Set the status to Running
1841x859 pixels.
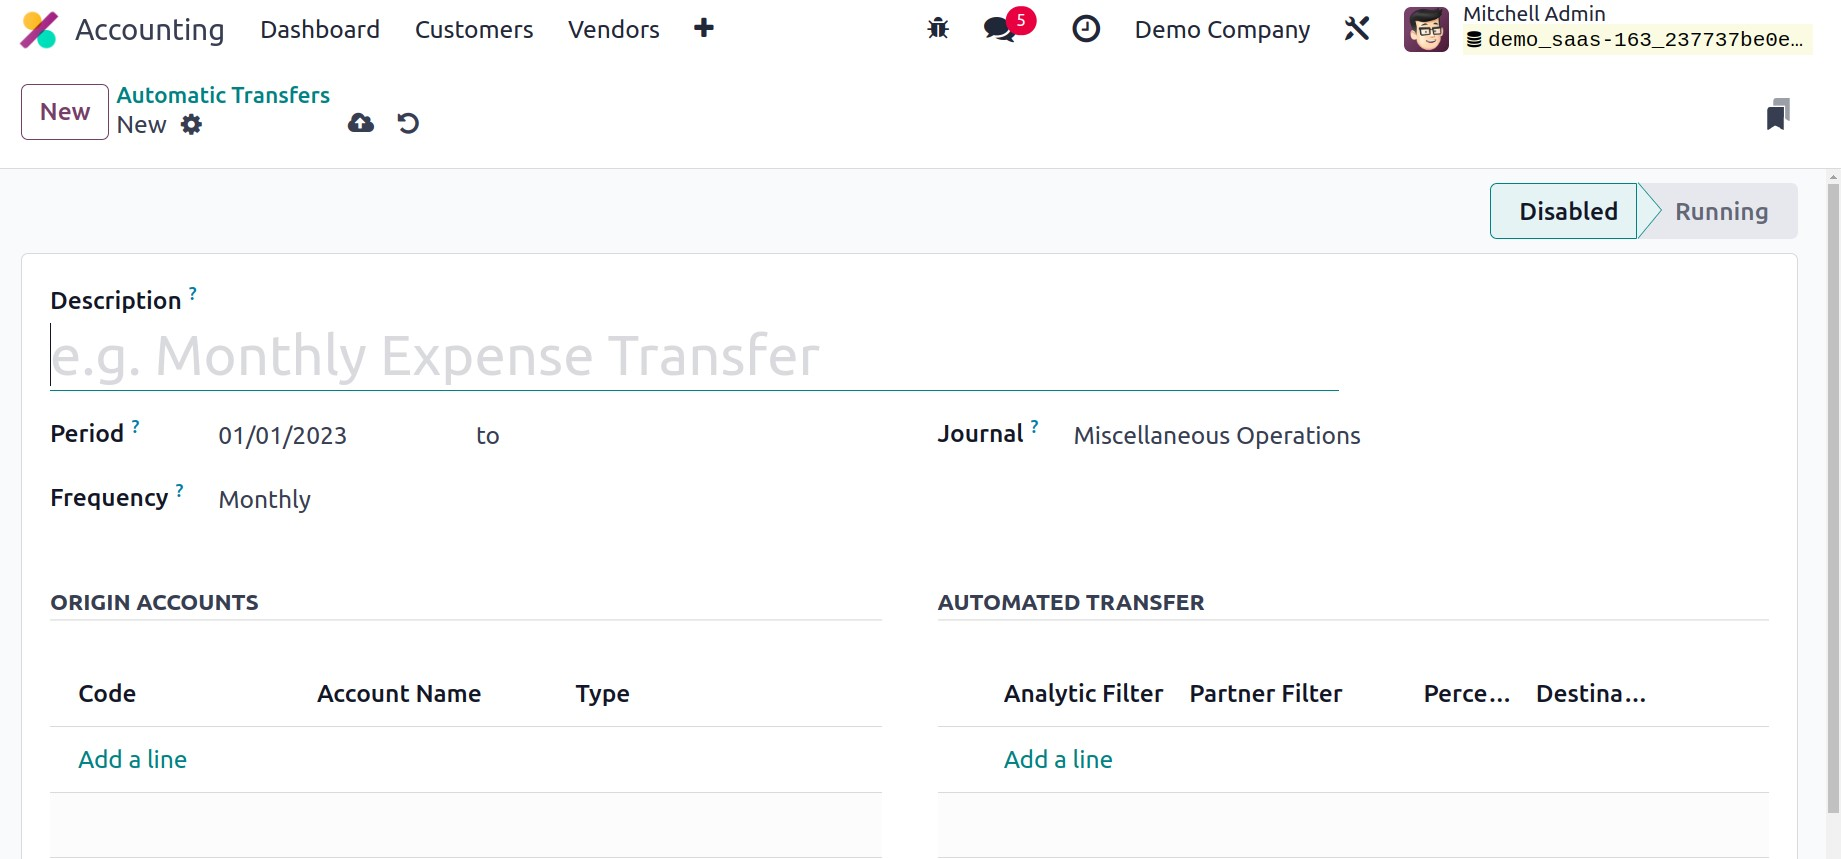pos(1720,212)
